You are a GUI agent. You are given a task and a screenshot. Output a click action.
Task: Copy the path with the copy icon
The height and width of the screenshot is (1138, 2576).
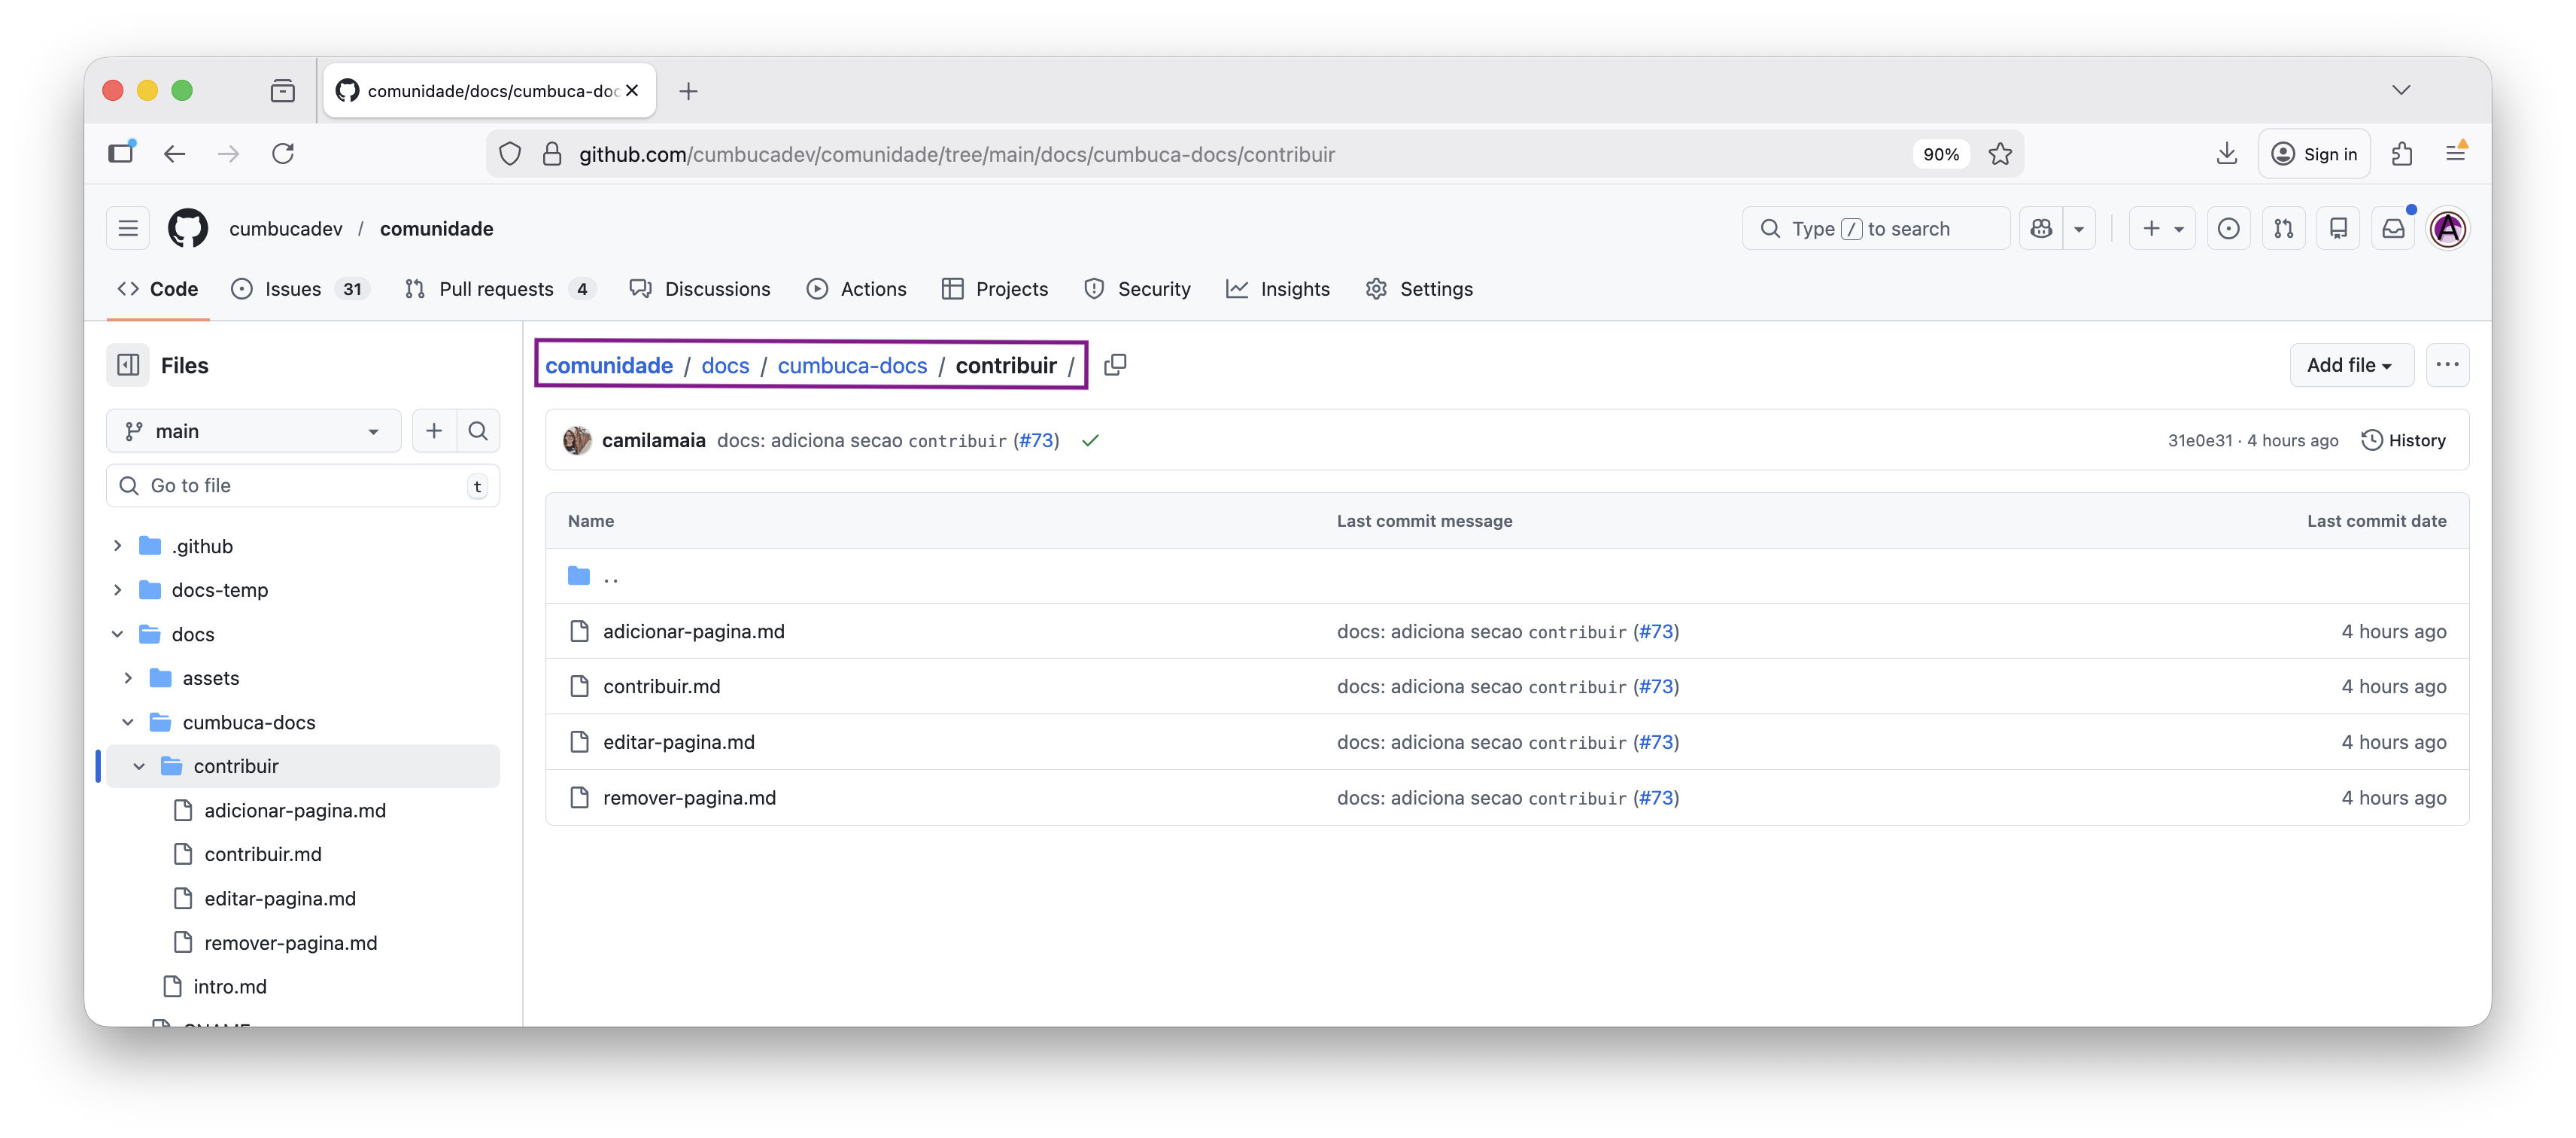point(1115,365)
